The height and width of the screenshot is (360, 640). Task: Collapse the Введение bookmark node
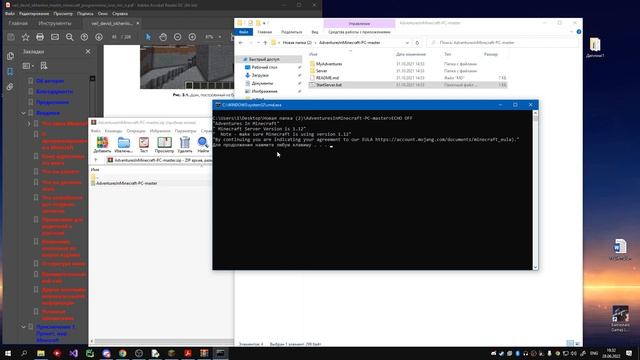(23, 113)
